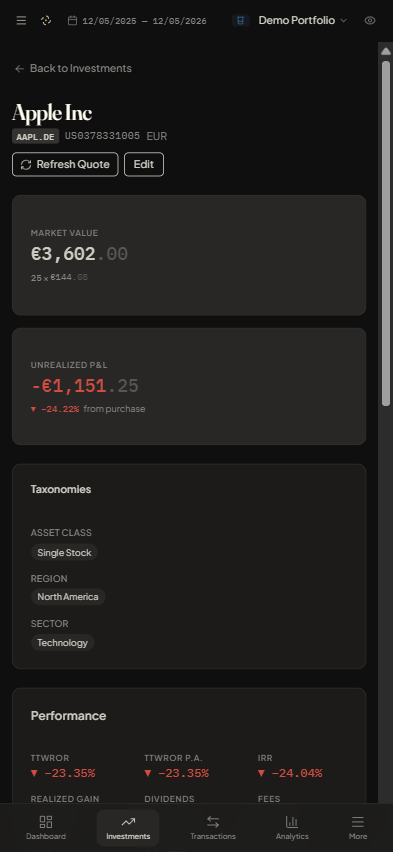The image size is (393, 852).
Task: Open the Transactions tab
Action: 213,828
